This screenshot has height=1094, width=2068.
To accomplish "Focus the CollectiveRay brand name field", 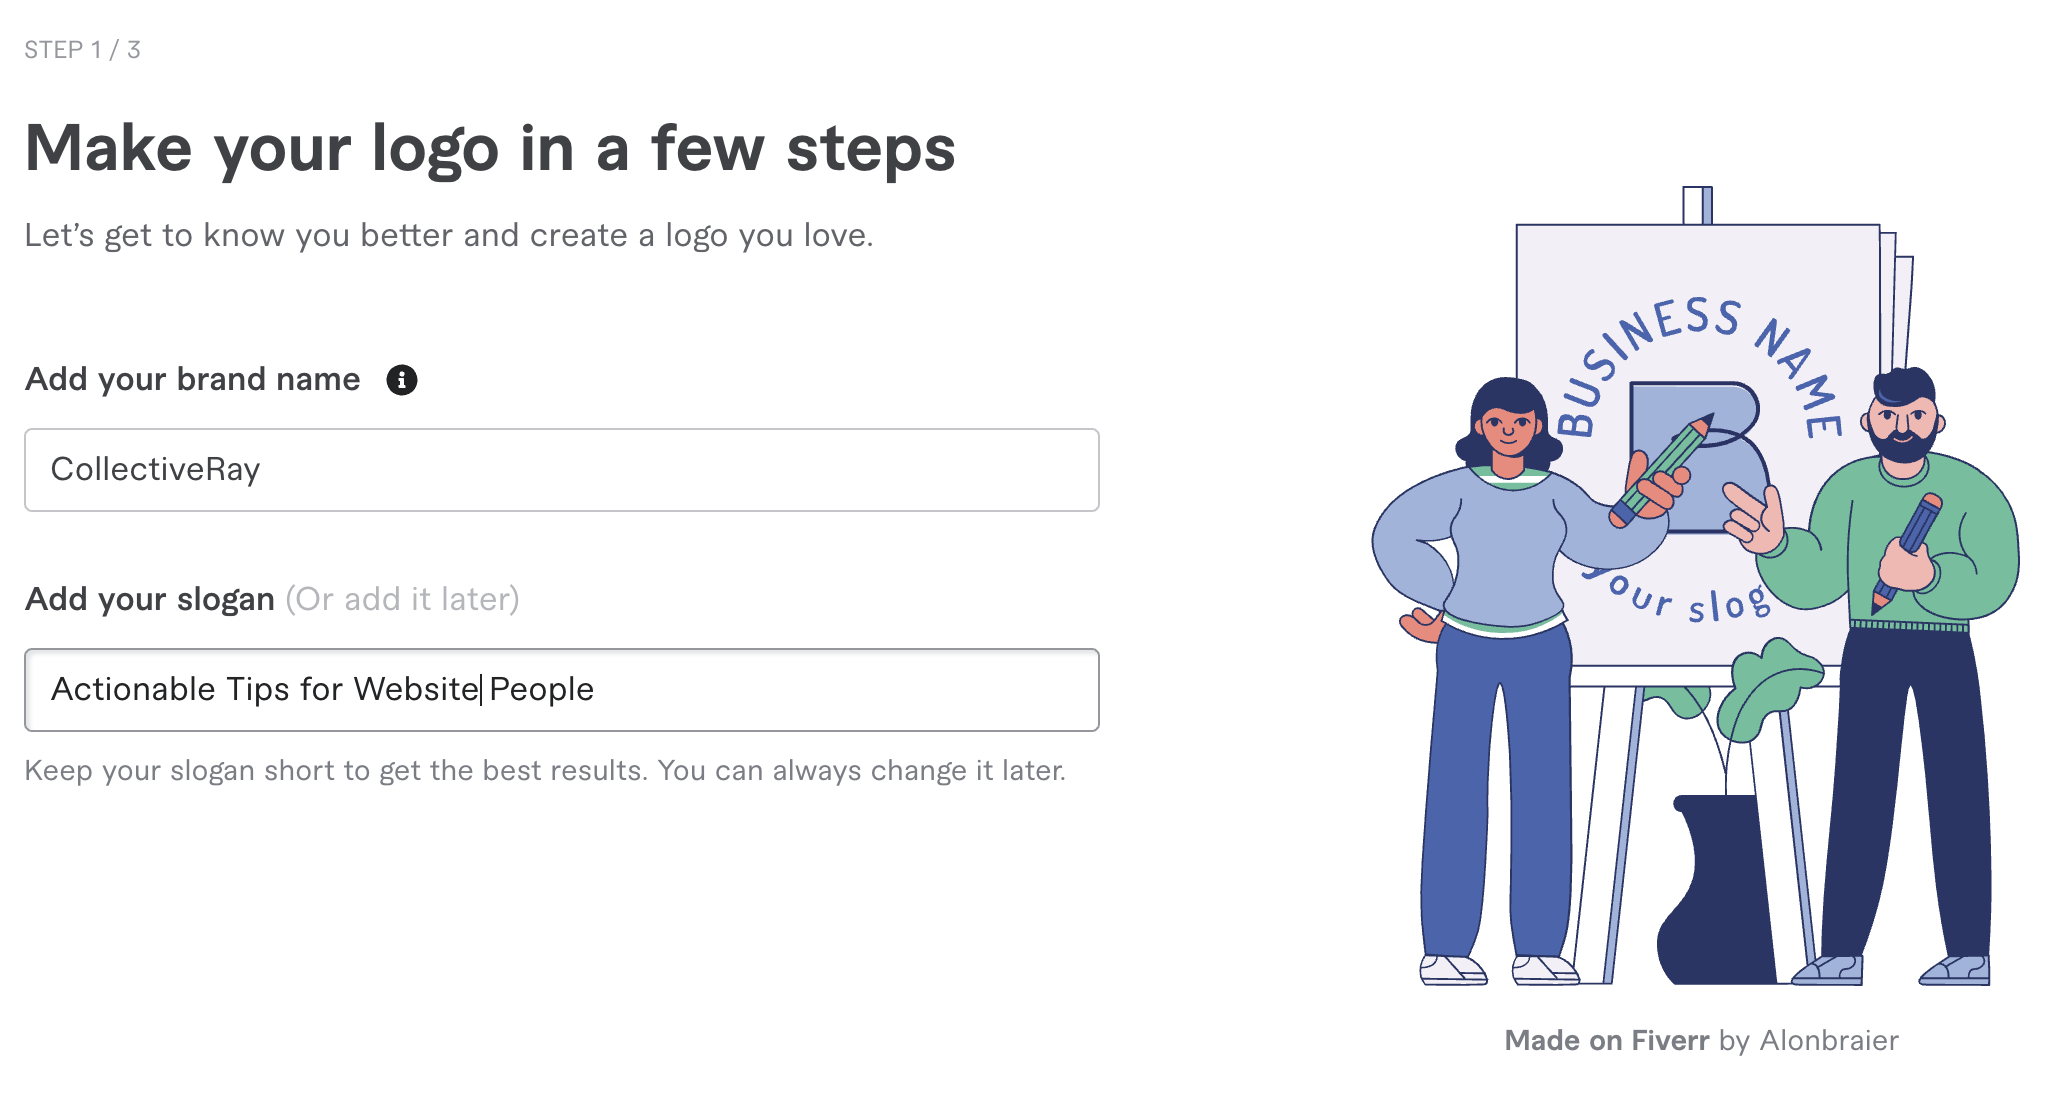I will coord(562,470).
